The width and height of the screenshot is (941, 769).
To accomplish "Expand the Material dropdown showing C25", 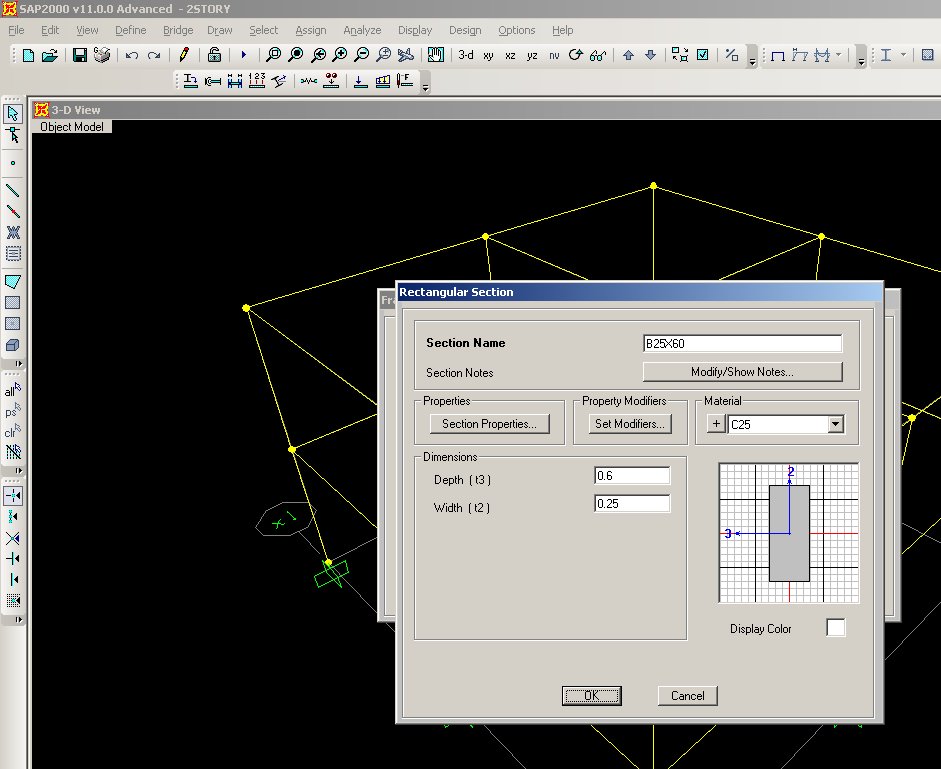I will (835, 424).
